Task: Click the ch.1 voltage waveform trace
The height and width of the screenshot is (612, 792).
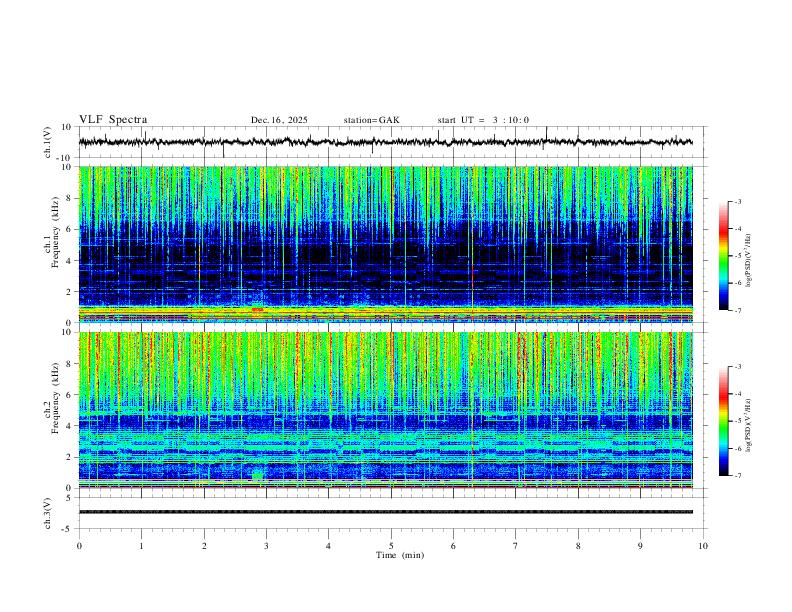Action: (x=385, y=142)
